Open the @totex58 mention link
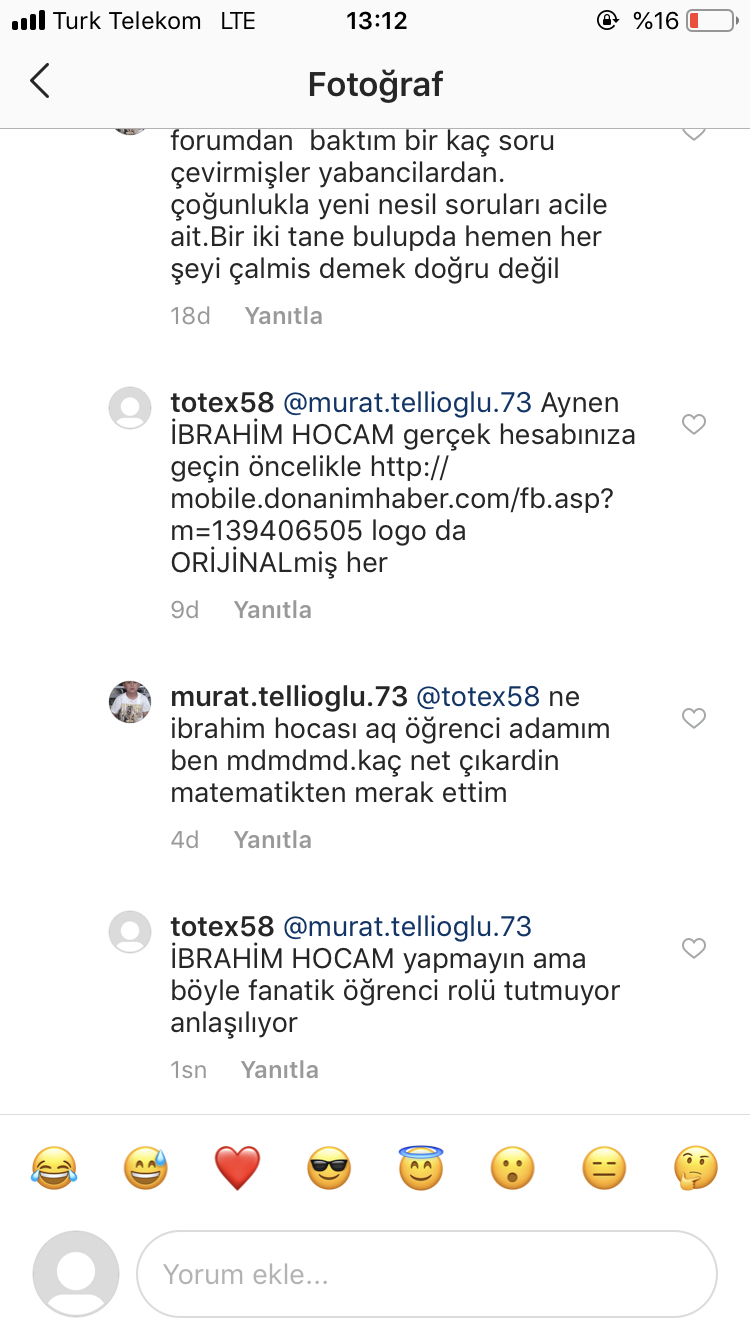Image resolution: width=750 pixels, height=1334 pixels. click(x=477, y=696)
